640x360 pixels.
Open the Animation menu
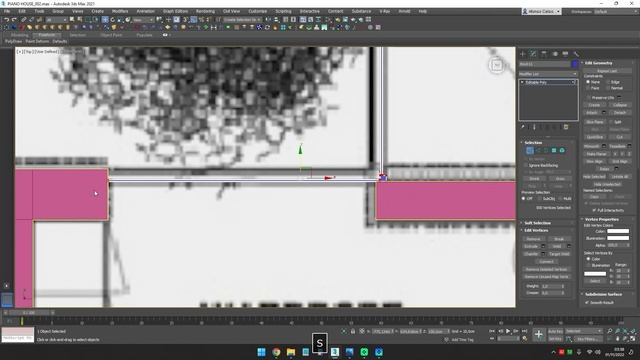tap(146, 11)
